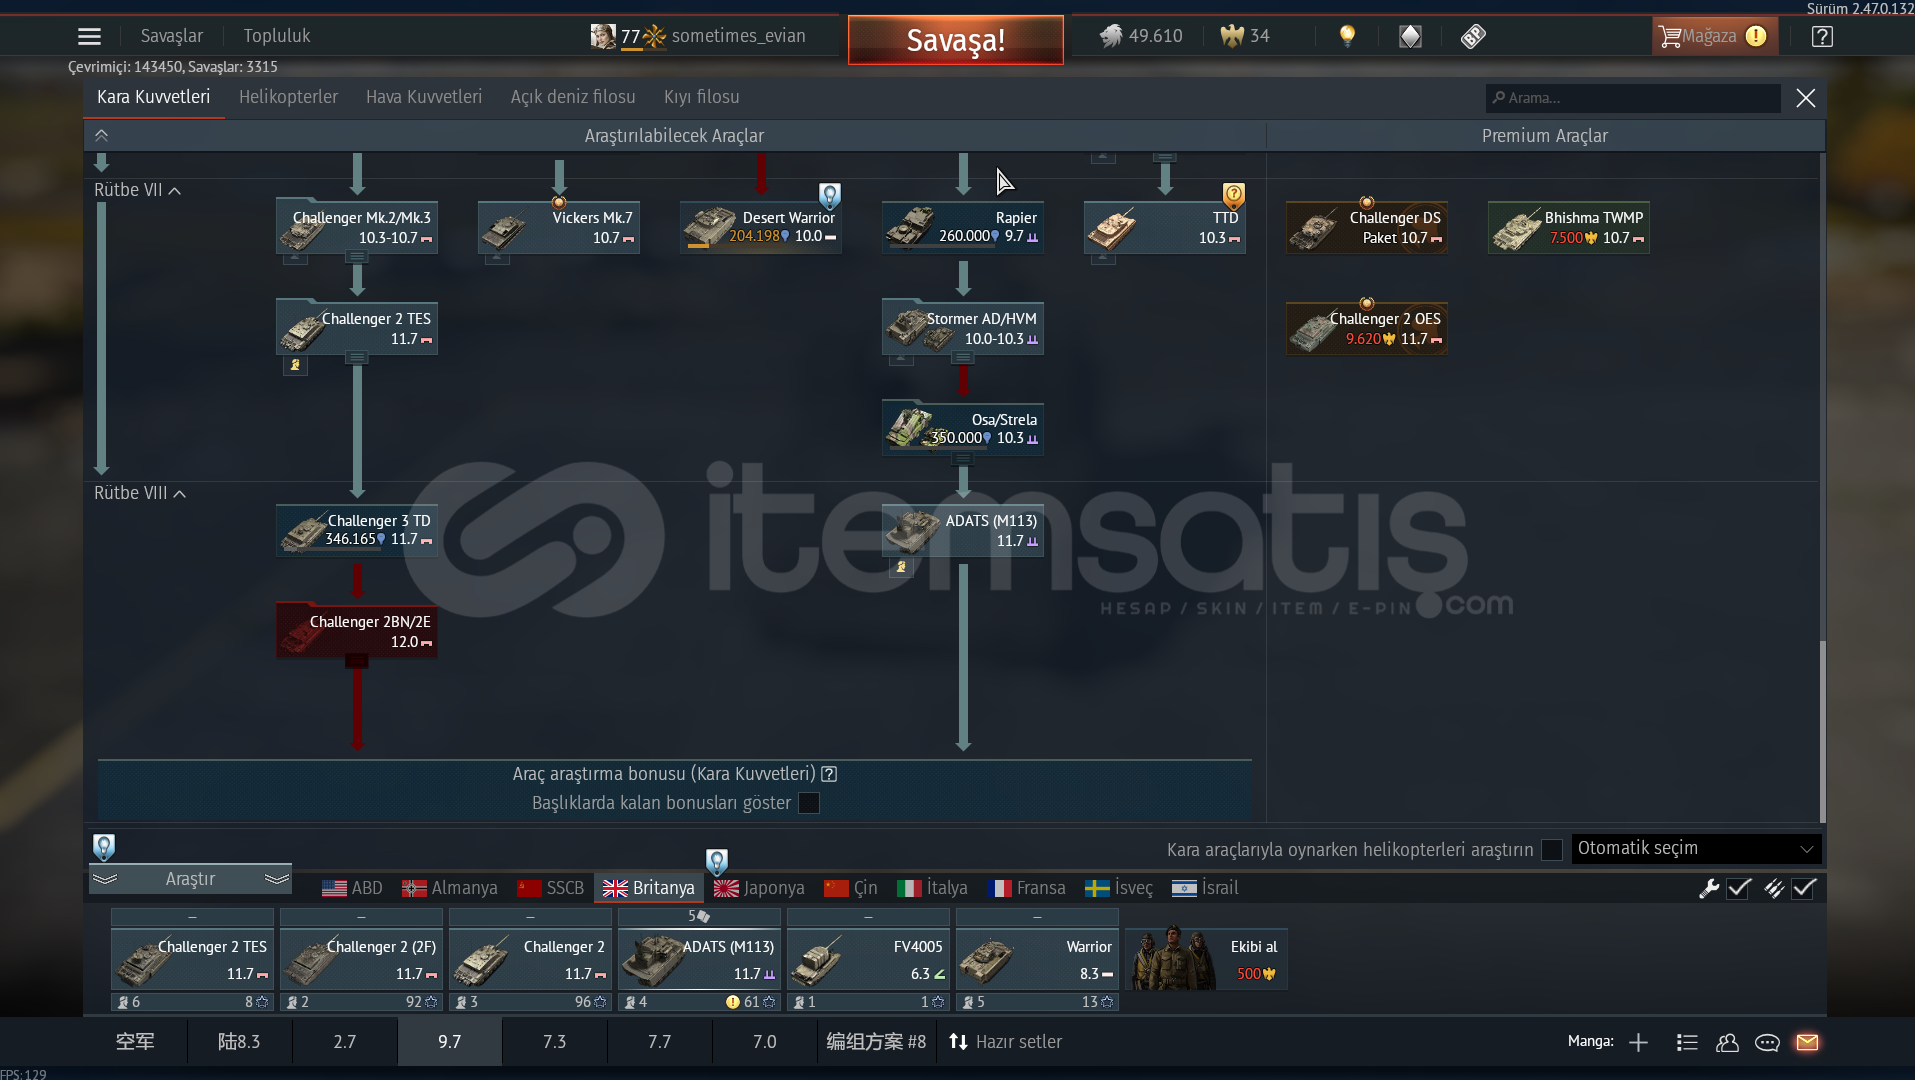Select the Japonya nation tab
This screenshot has width=1915, height=1080.
[760, 888]
